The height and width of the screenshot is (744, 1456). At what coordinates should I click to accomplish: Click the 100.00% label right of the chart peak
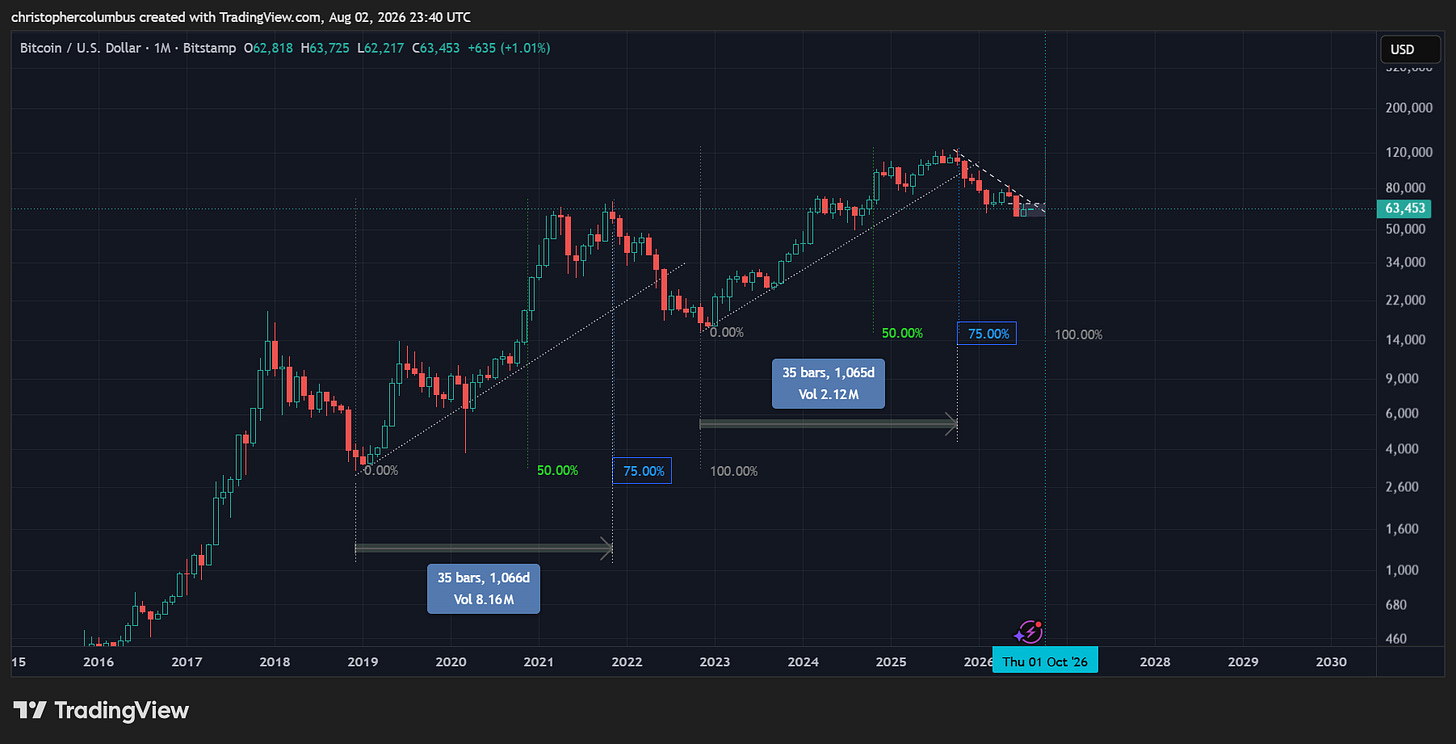pyautogui.click(x=1079, y=334)
